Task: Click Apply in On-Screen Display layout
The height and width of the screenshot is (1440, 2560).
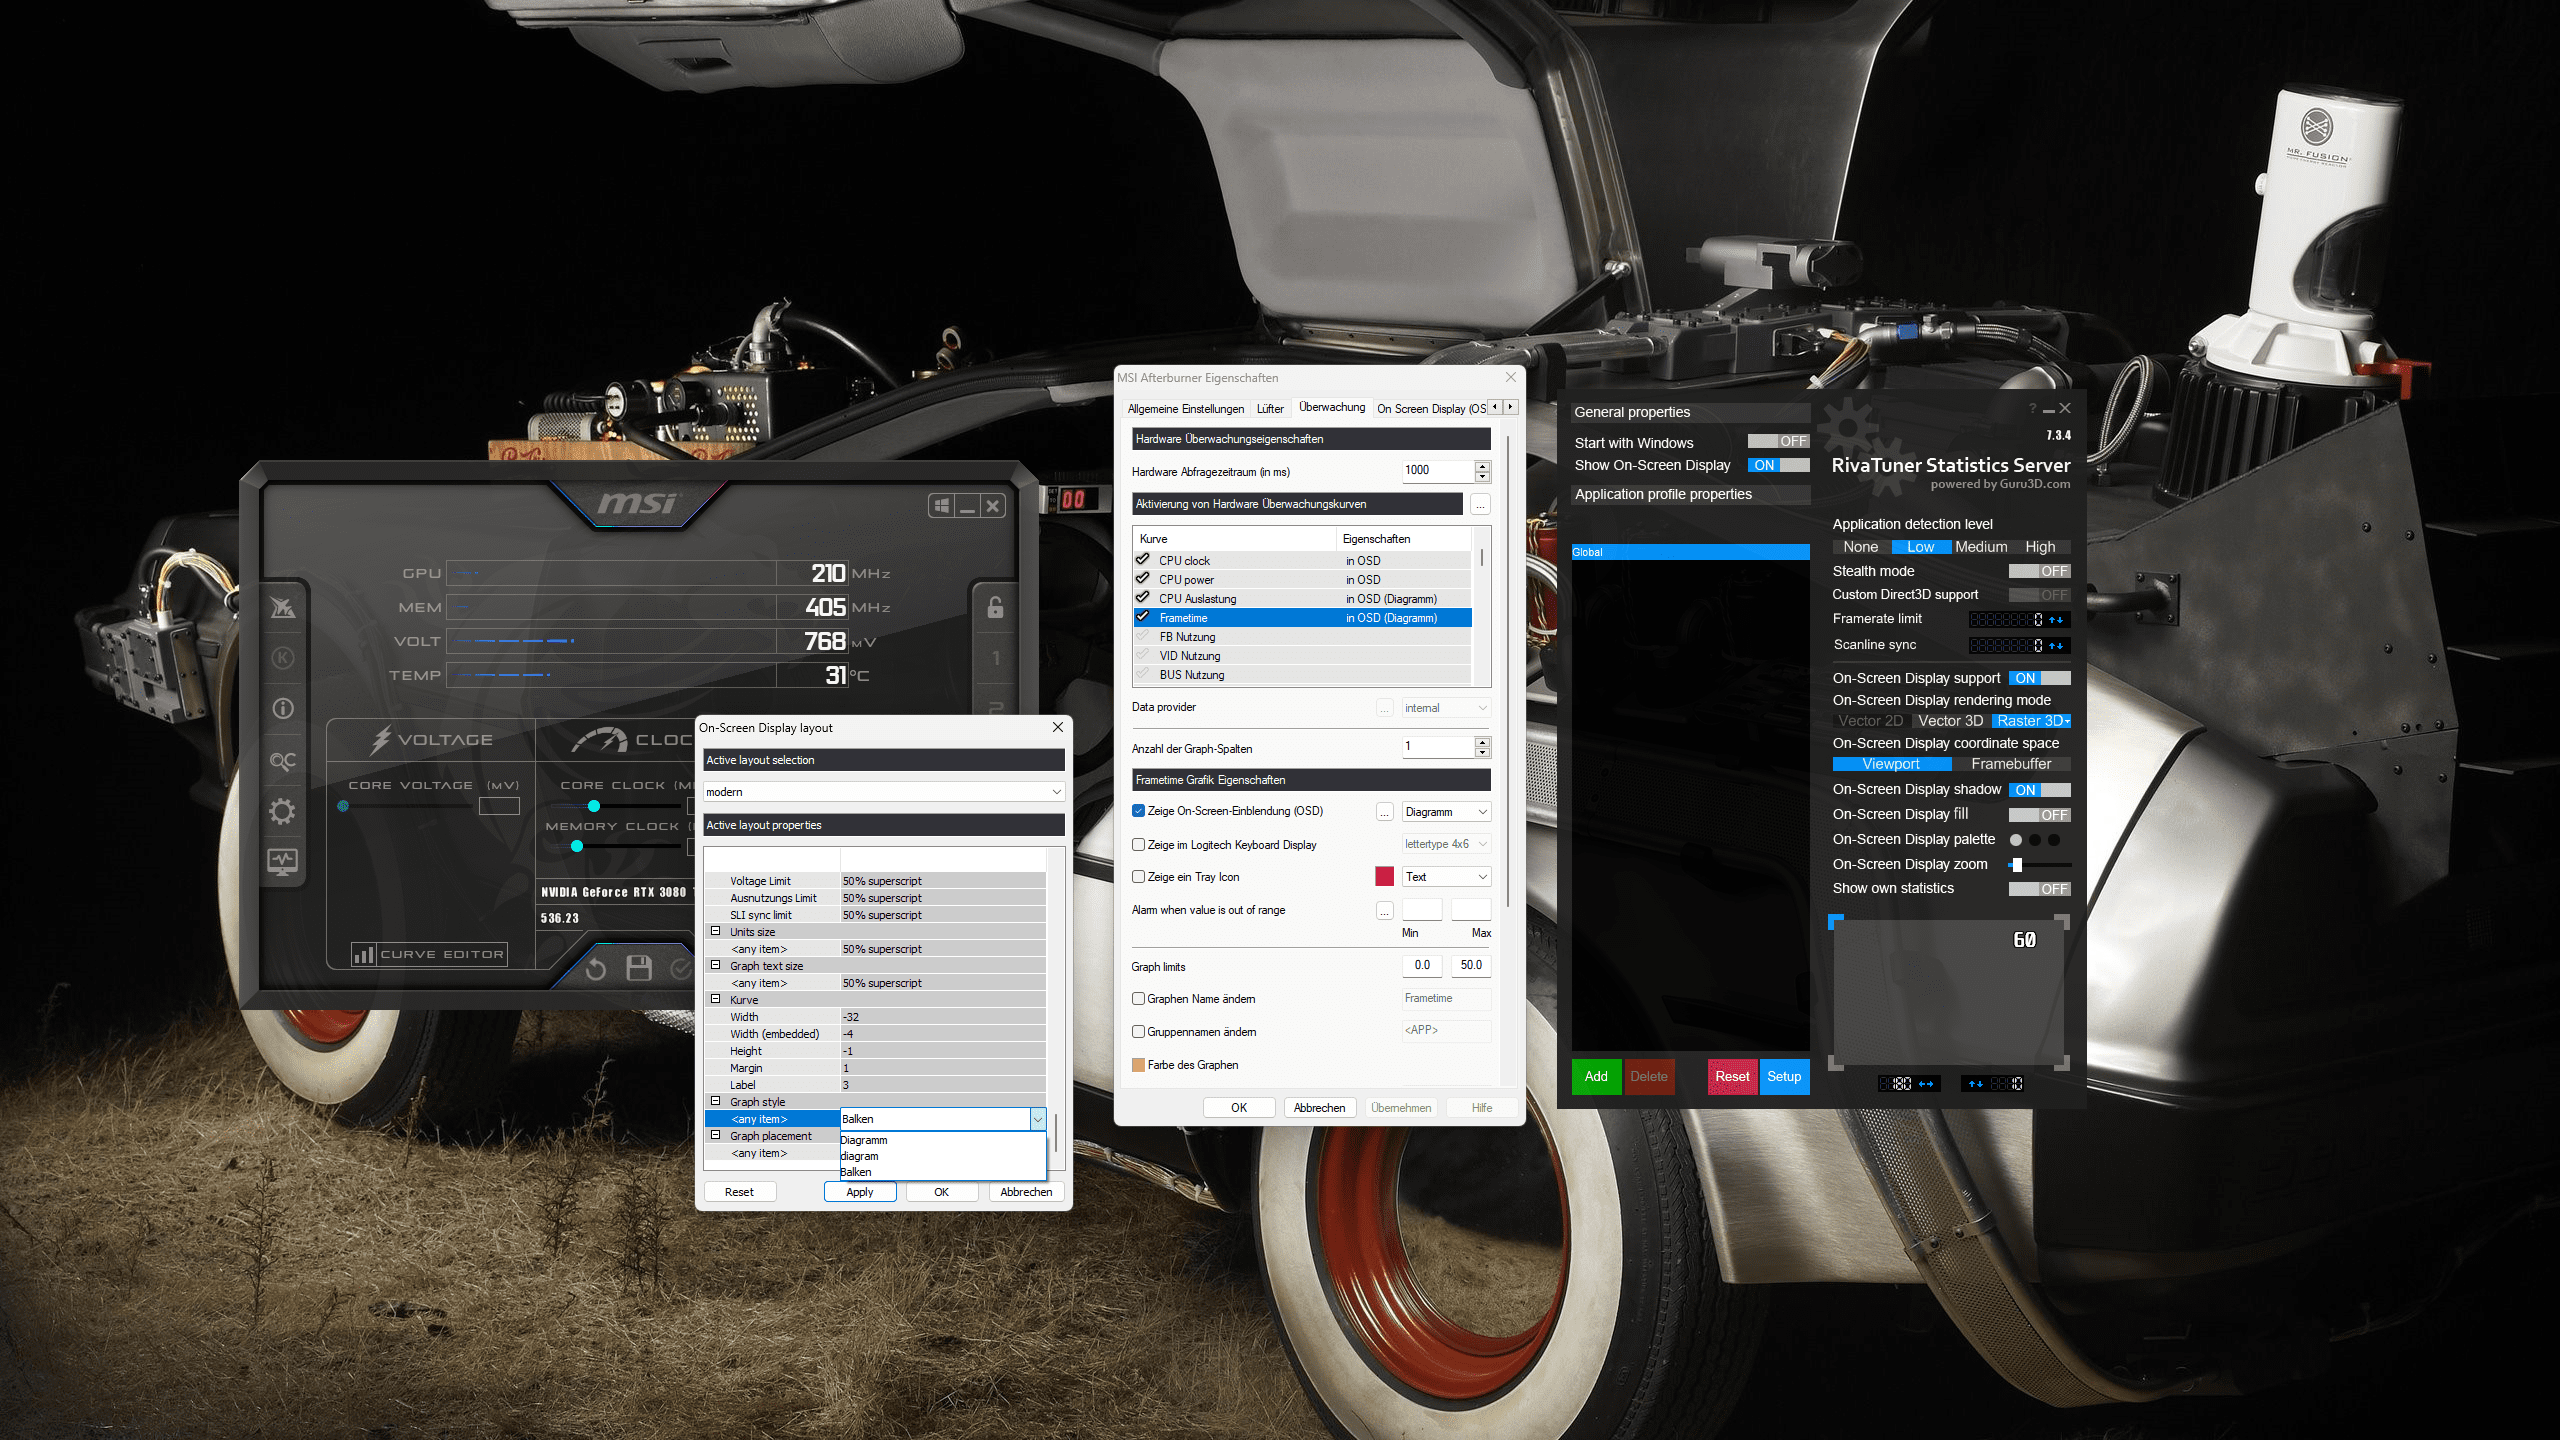Action: [860, 1192]
